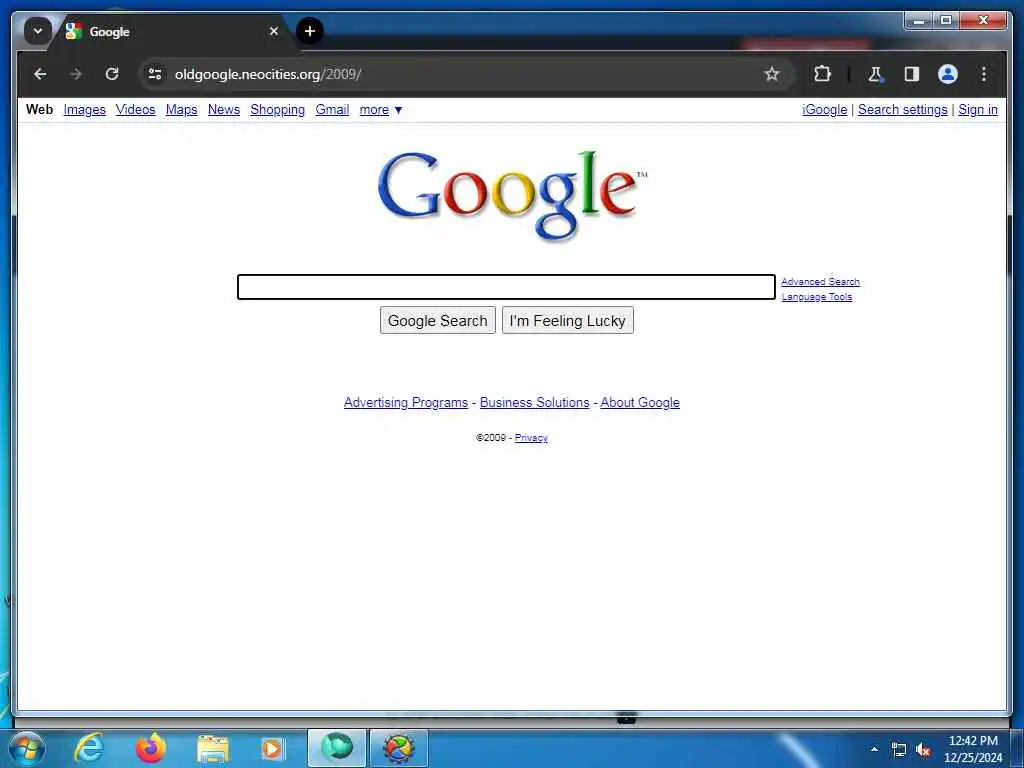Screen dimensions: 1024x768
Task: Go back to the previous page
Action: point(40,74)
